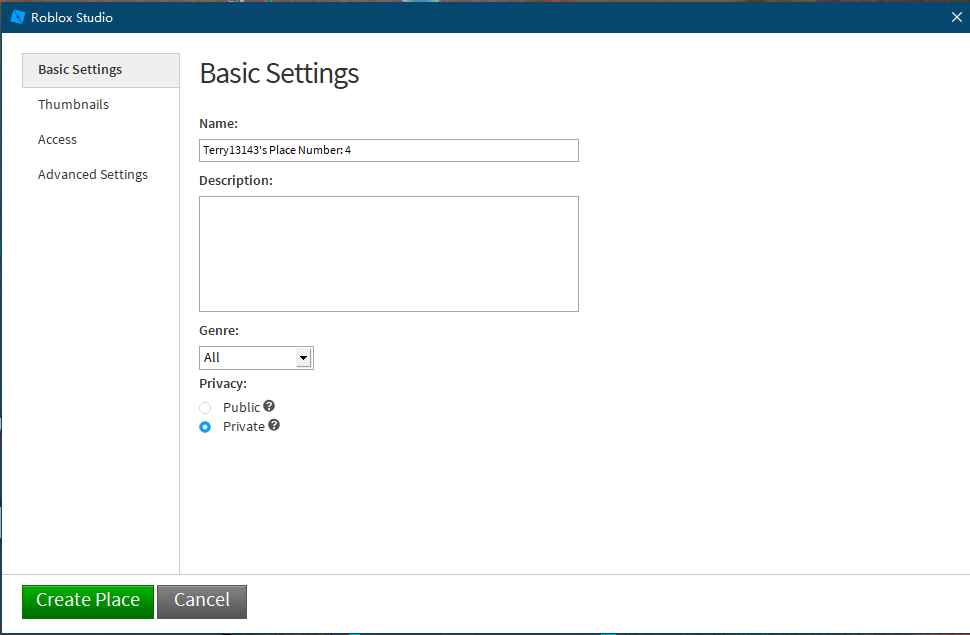
Task: Focus the Name text field
Action: [388, 151]
